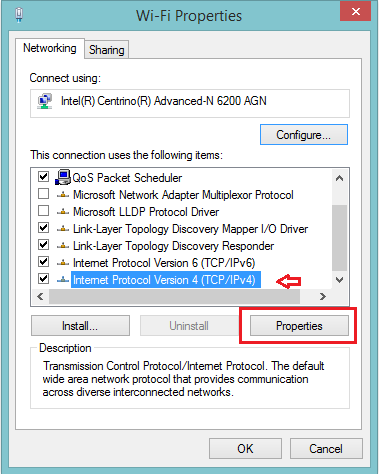Click the Internet Protocol Version 4 protocol icon
Viewport: 379px width, 474px height.
coord(63,280)
